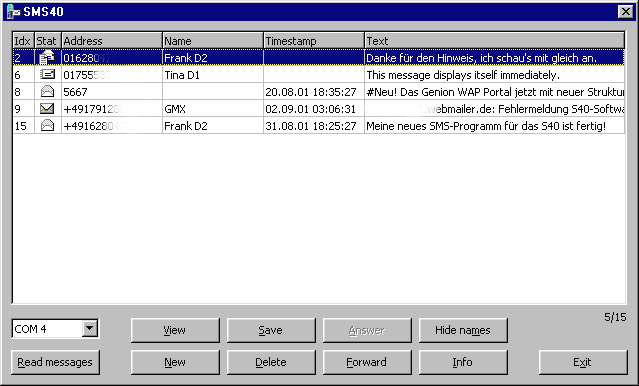
Task: Click the Forward button
Action: click(367, 362)
